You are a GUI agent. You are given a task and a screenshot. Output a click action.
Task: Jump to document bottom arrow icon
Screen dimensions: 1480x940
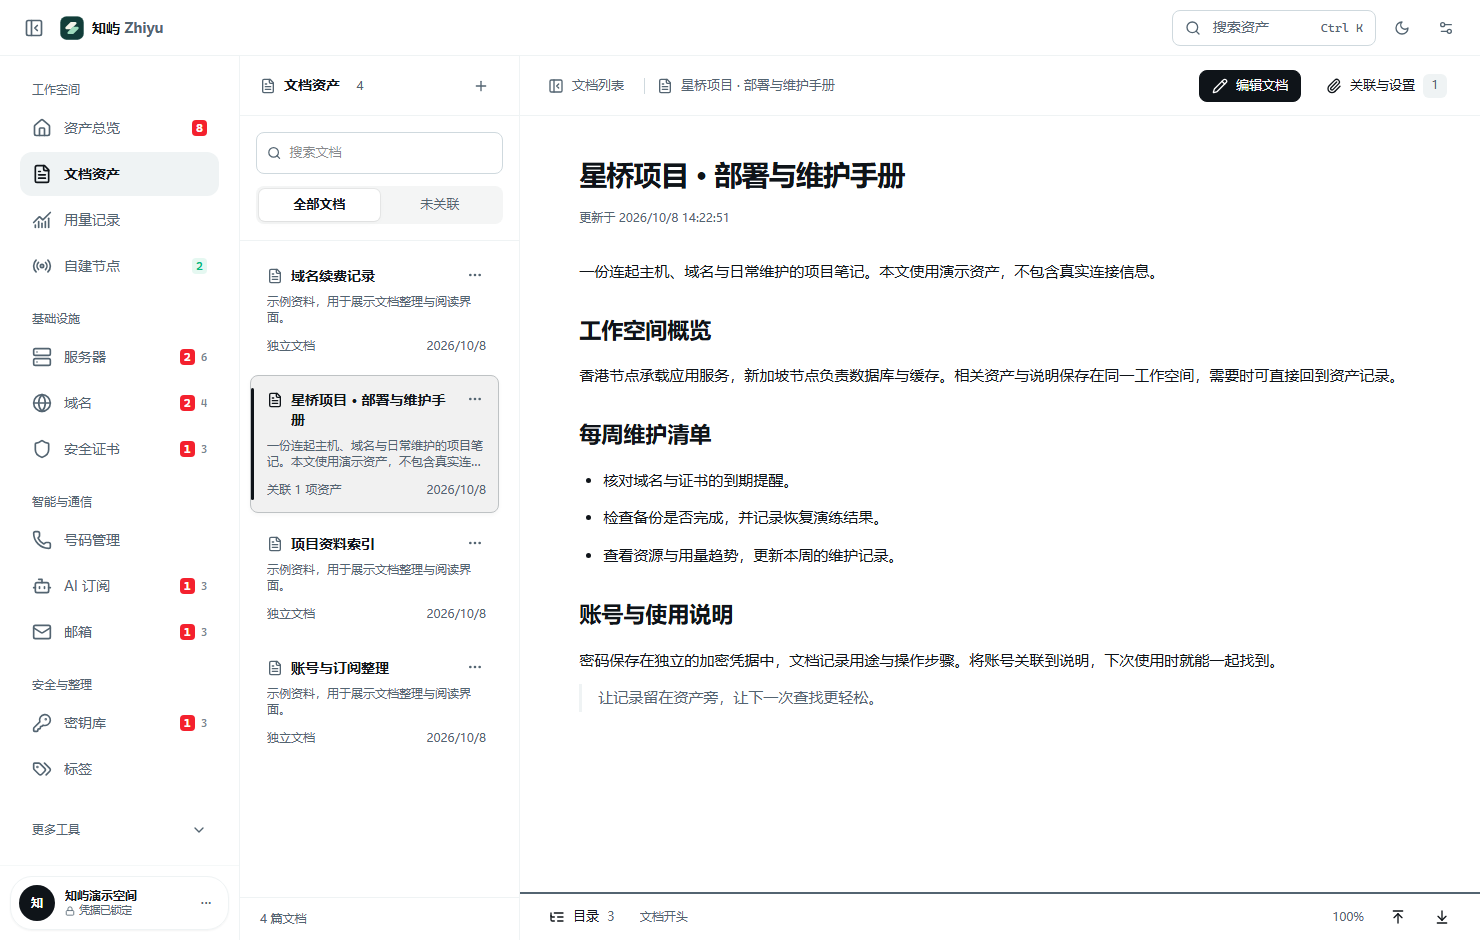point(1442,917)
